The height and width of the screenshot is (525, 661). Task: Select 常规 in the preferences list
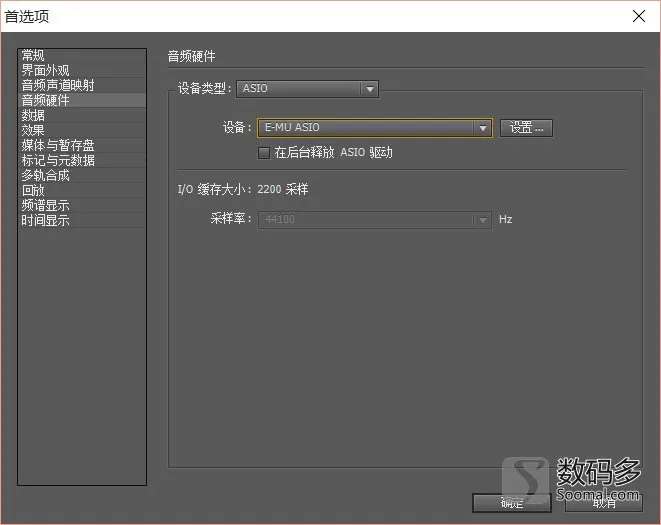(82, 56)
